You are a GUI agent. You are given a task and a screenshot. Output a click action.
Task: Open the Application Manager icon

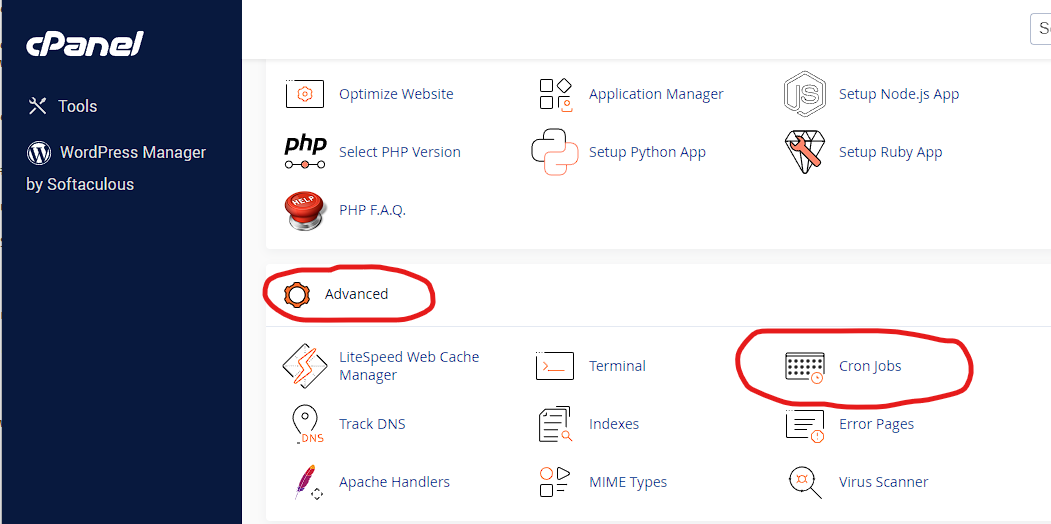[x=554, y=94]
